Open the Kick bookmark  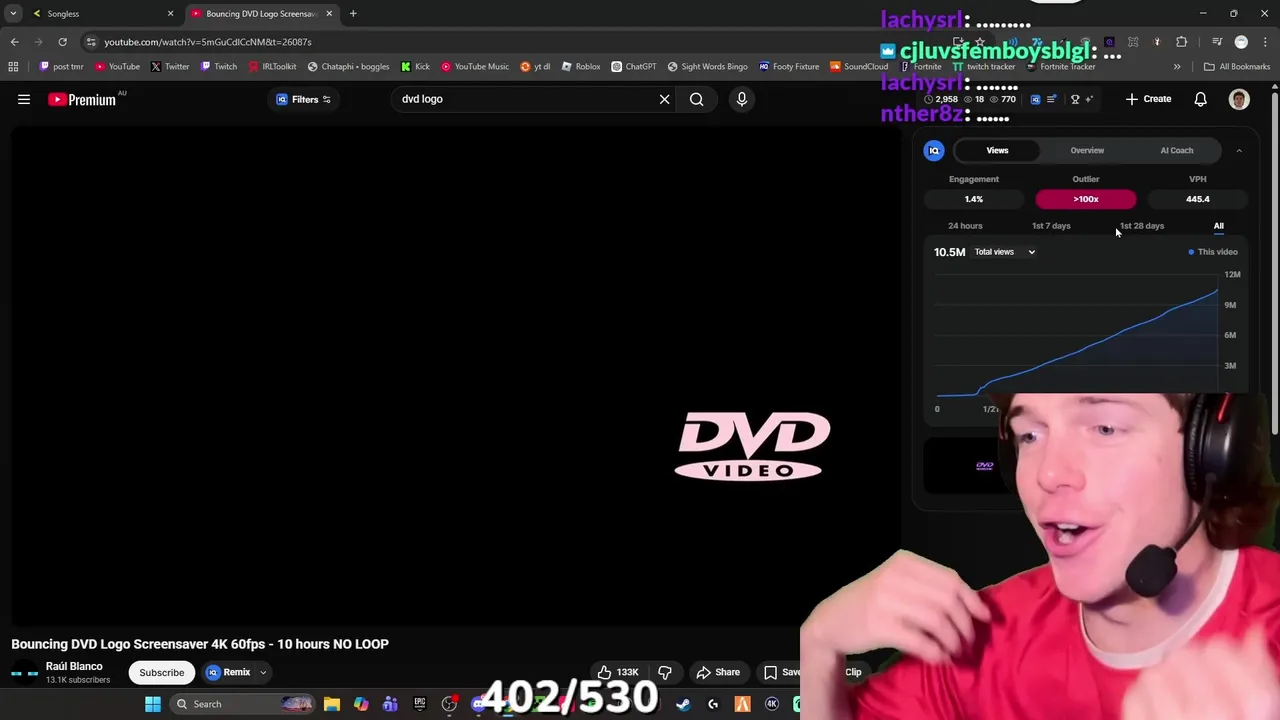(x=415, y=67)
